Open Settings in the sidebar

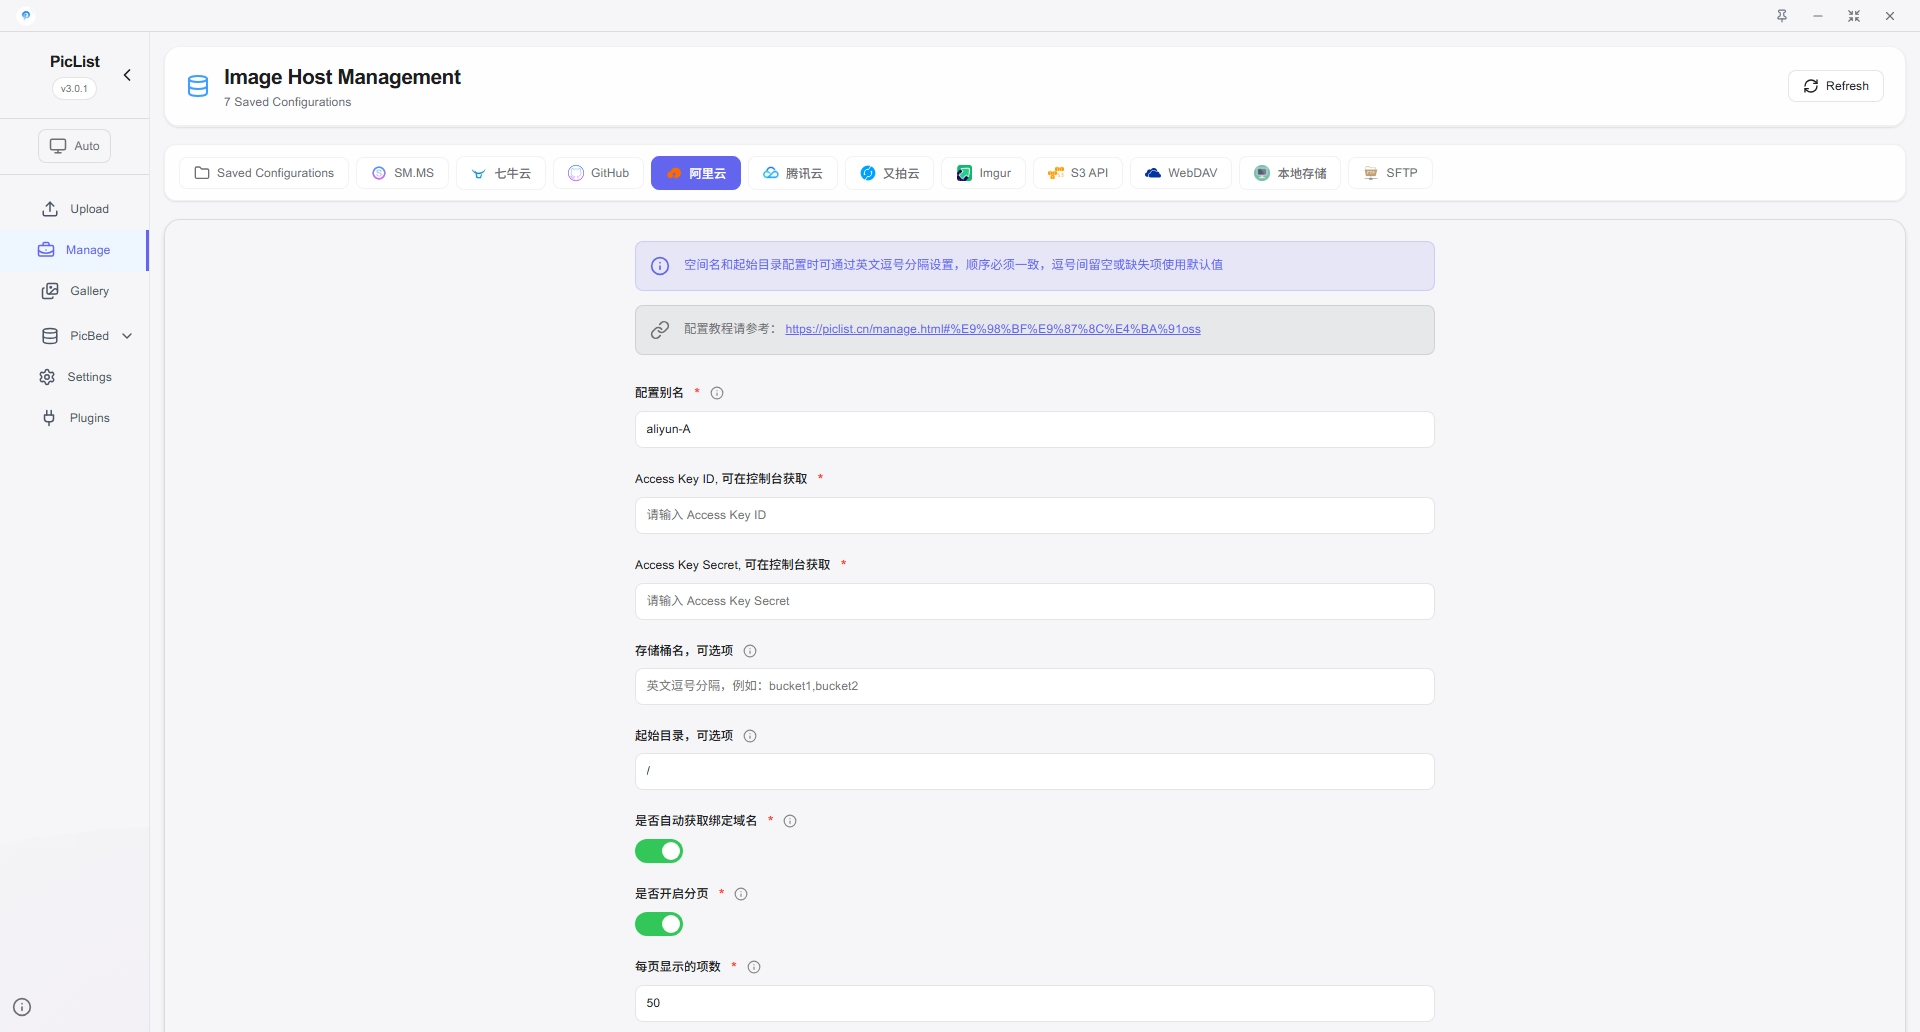[x=75, y=377]
